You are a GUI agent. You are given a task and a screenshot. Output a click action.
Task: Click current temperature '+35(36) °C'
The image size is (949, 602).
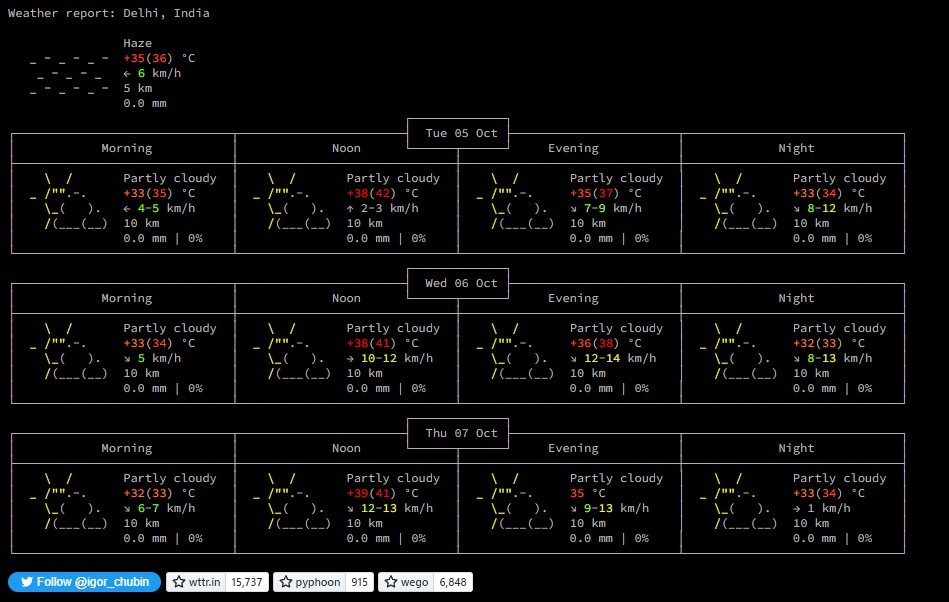[x=159, y=58]
